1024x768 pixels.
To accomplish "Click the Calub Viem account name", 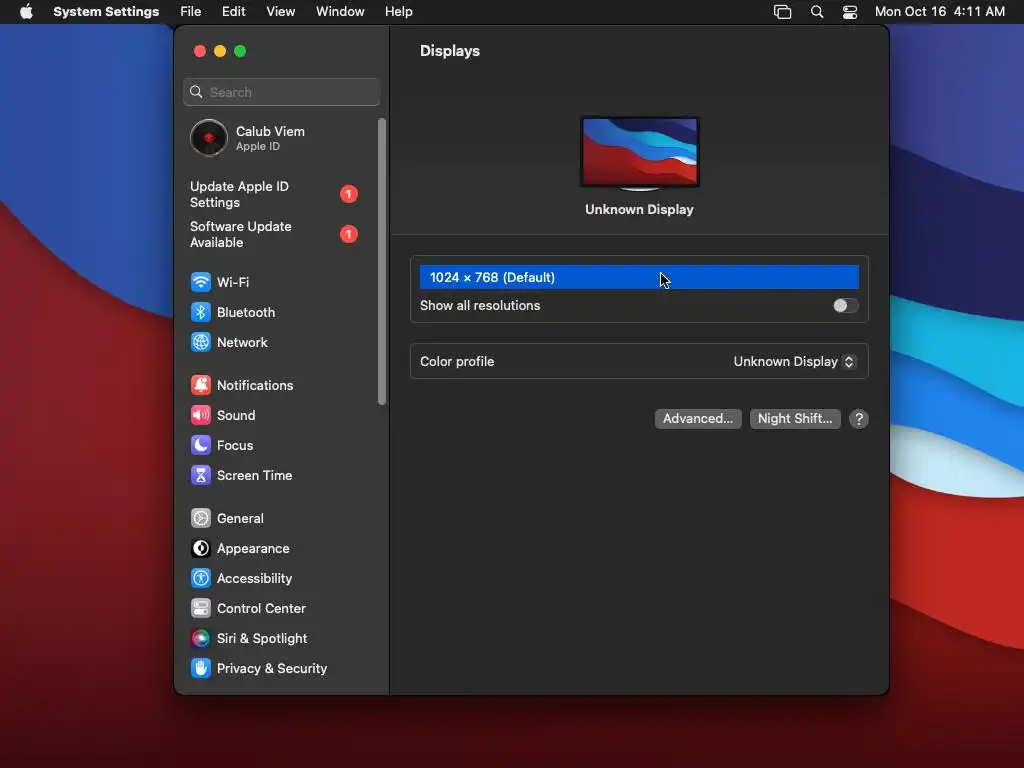I will tap(270, 131).
